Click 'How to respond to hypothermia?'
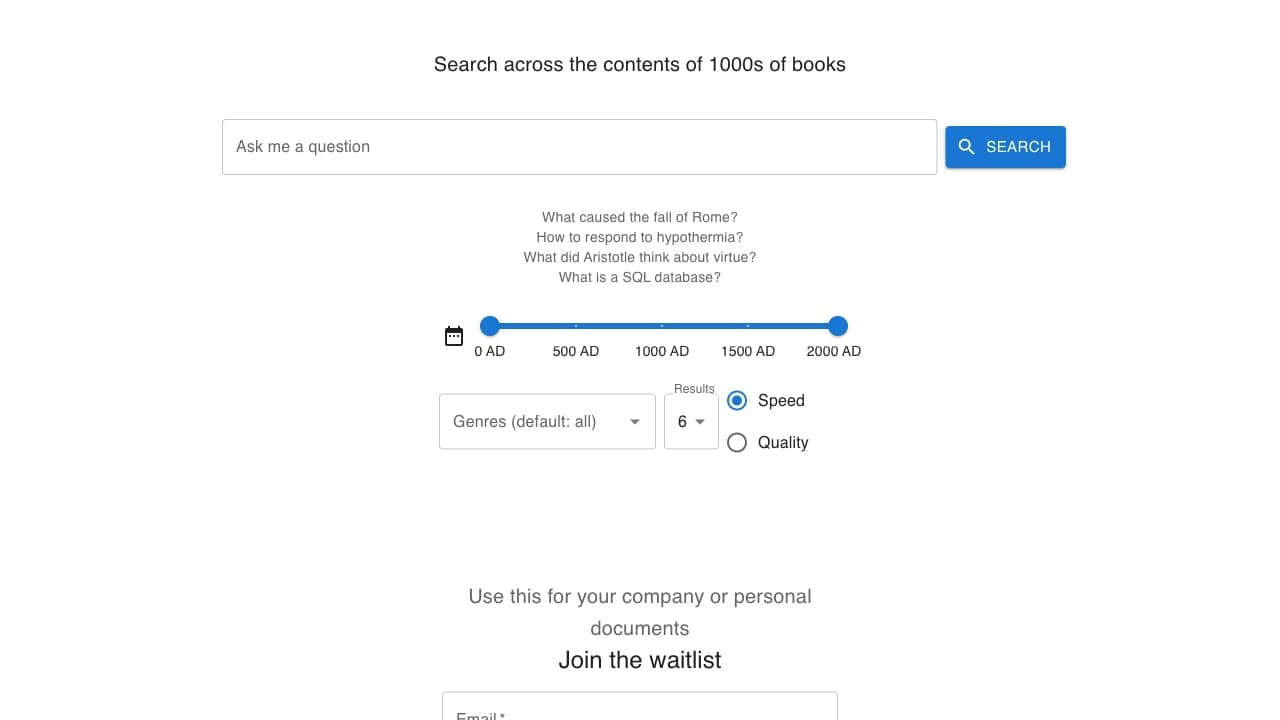The height and width of the screenshot is (720, 1280). (x=639, y=237)
